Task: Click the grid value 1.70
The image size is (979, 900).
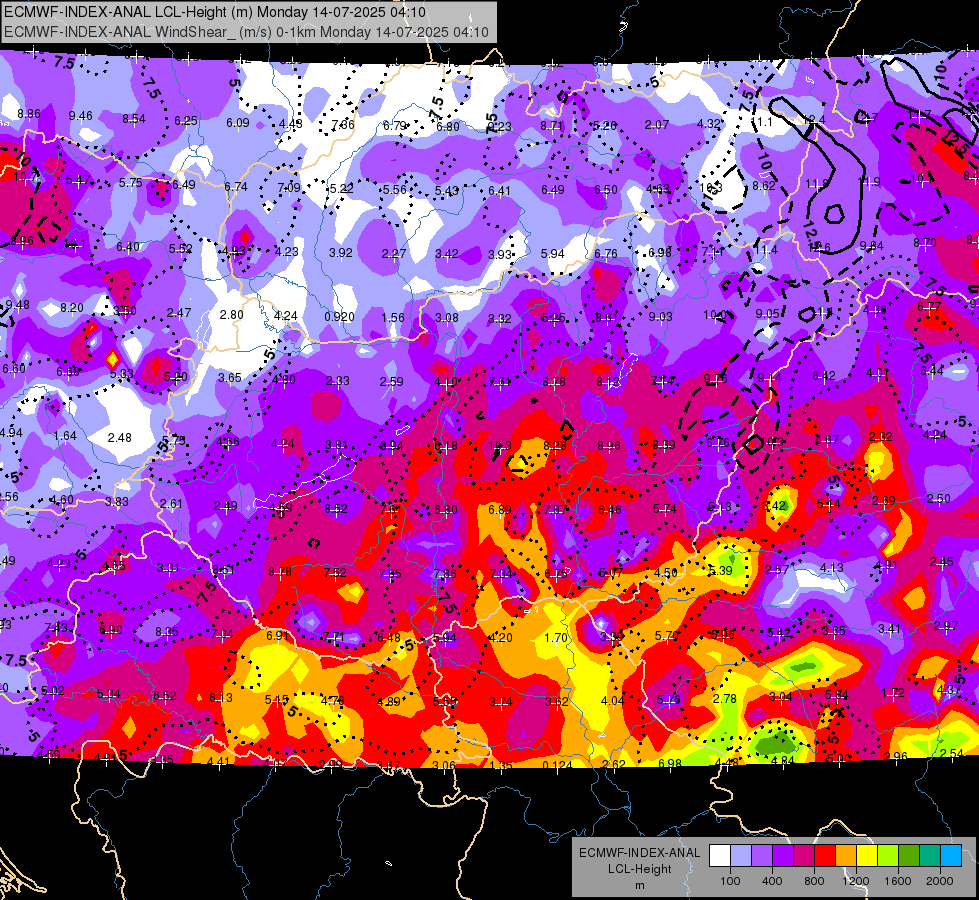Action: click(x=556, y=638)
